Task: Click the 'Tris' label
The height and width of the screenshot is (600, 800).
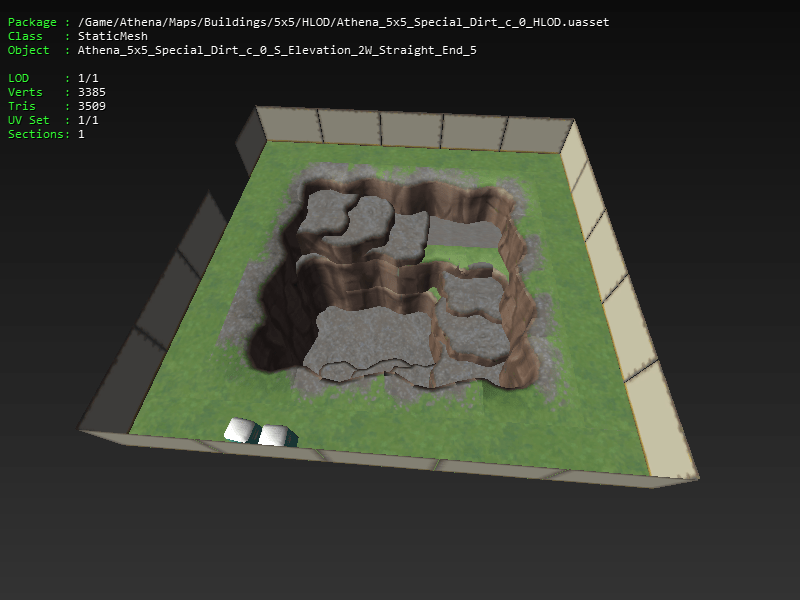Action: [21, 106]
